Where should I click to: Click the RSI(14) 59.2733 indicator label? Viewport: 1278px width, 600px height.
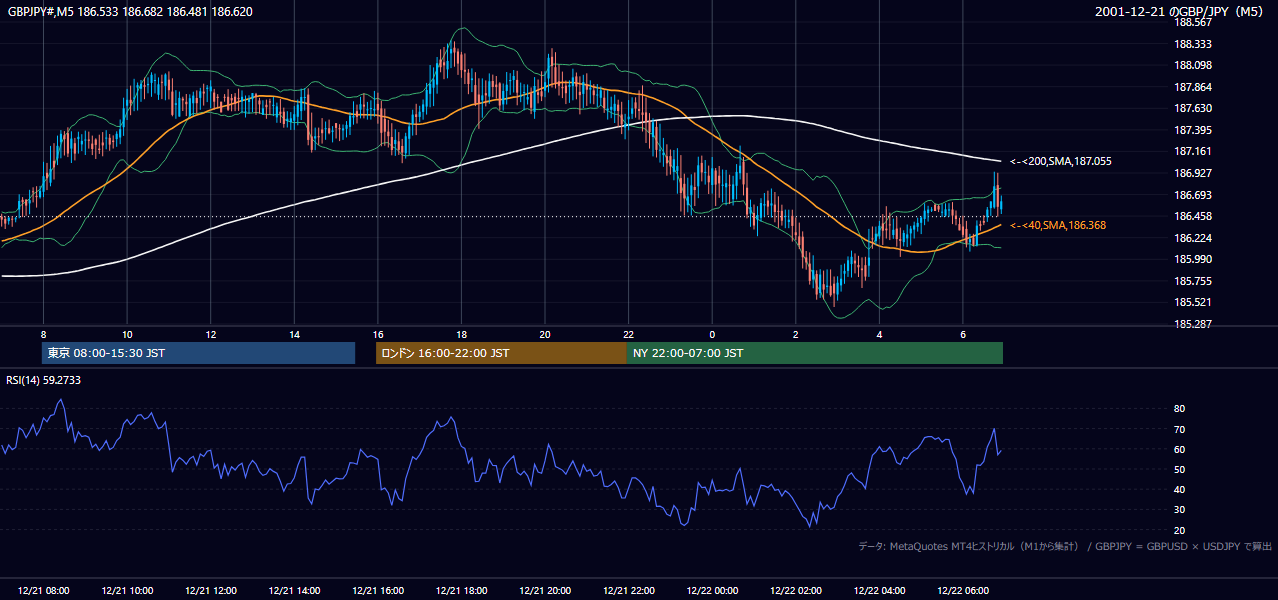pyautogui.click(x=44, y=380)
